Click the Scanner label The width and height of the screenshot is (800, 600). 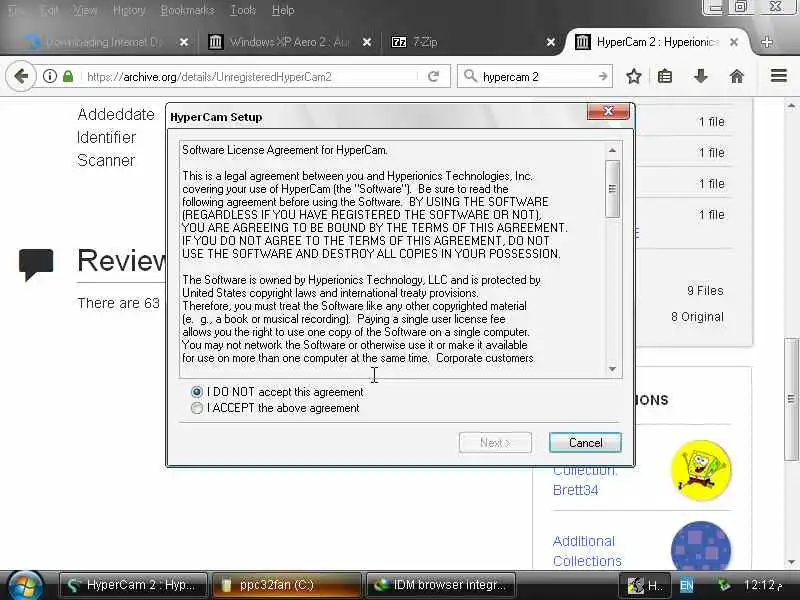pos(106,160)
